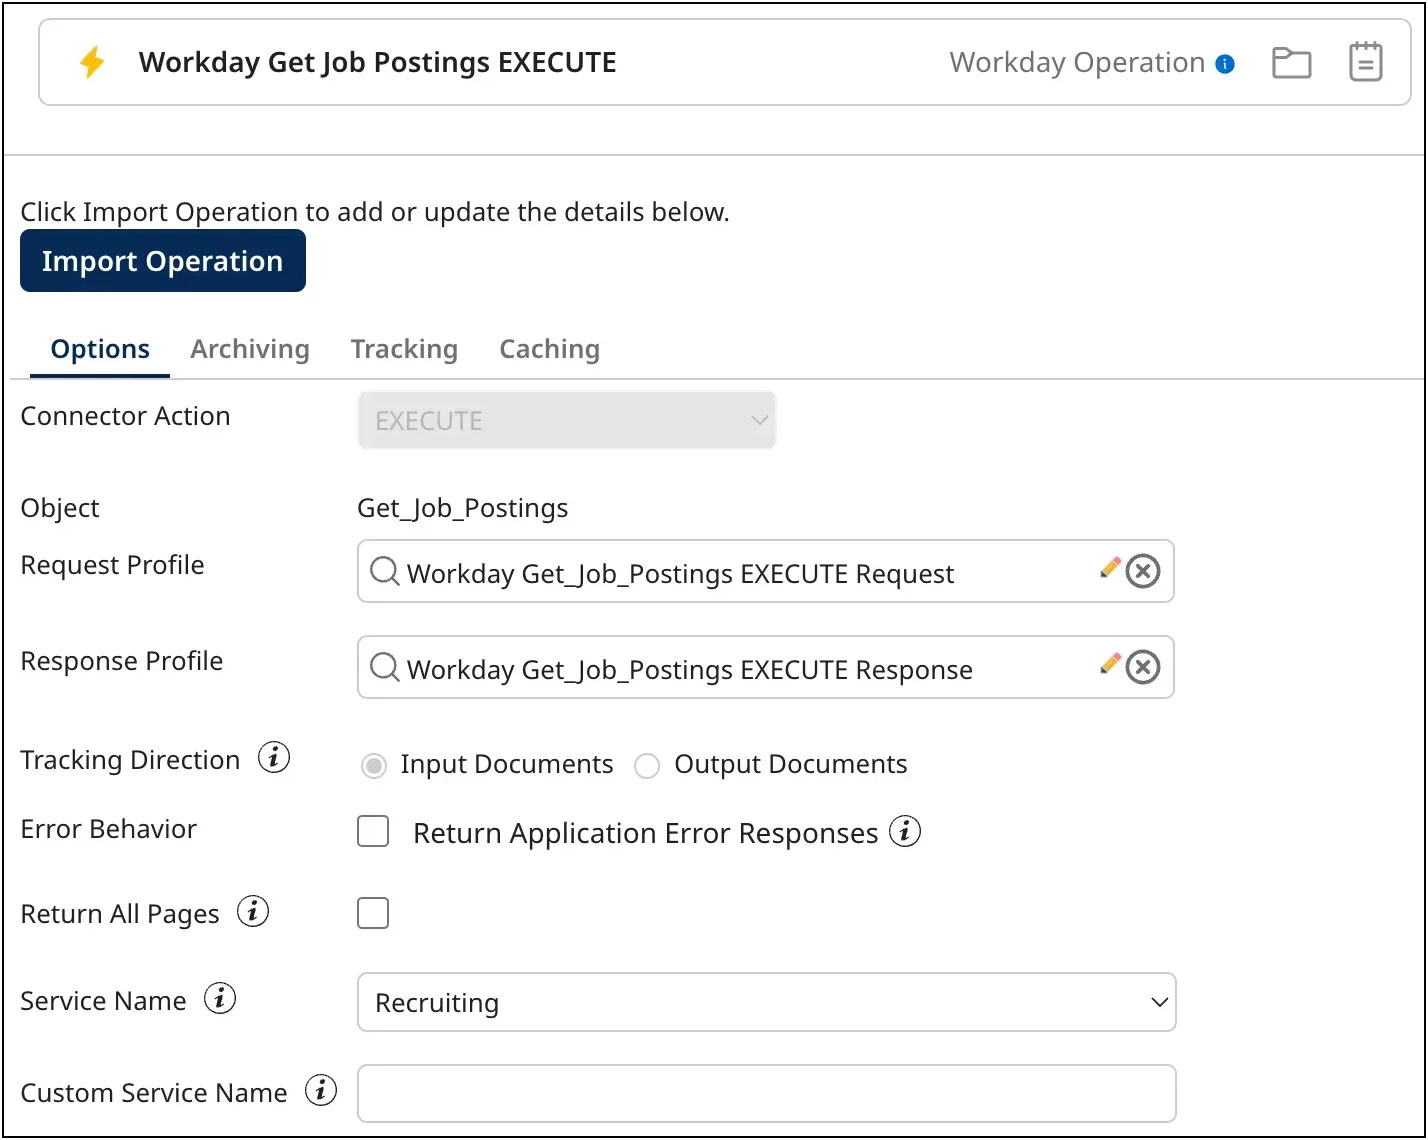Open the folder browser icon

pos(1291,61)
